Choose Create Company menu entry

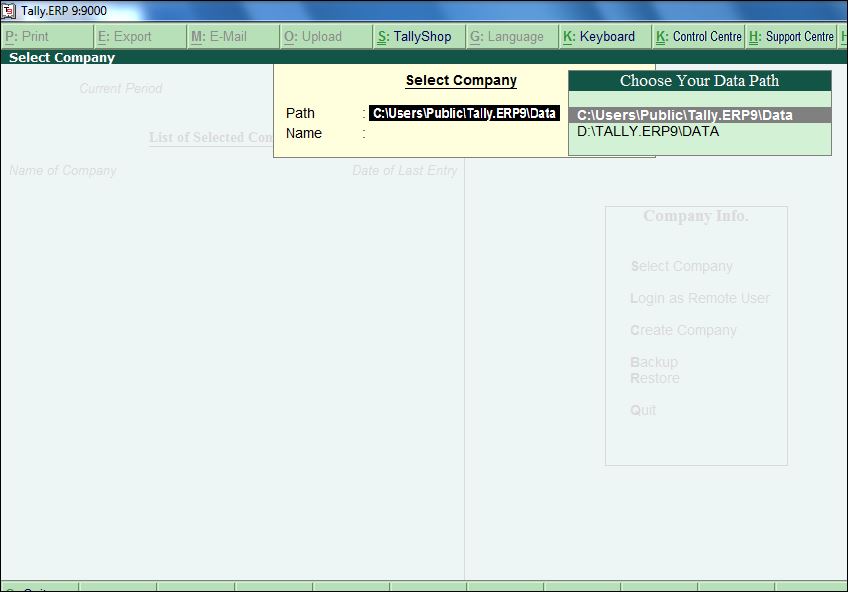[x=683, y=330]
